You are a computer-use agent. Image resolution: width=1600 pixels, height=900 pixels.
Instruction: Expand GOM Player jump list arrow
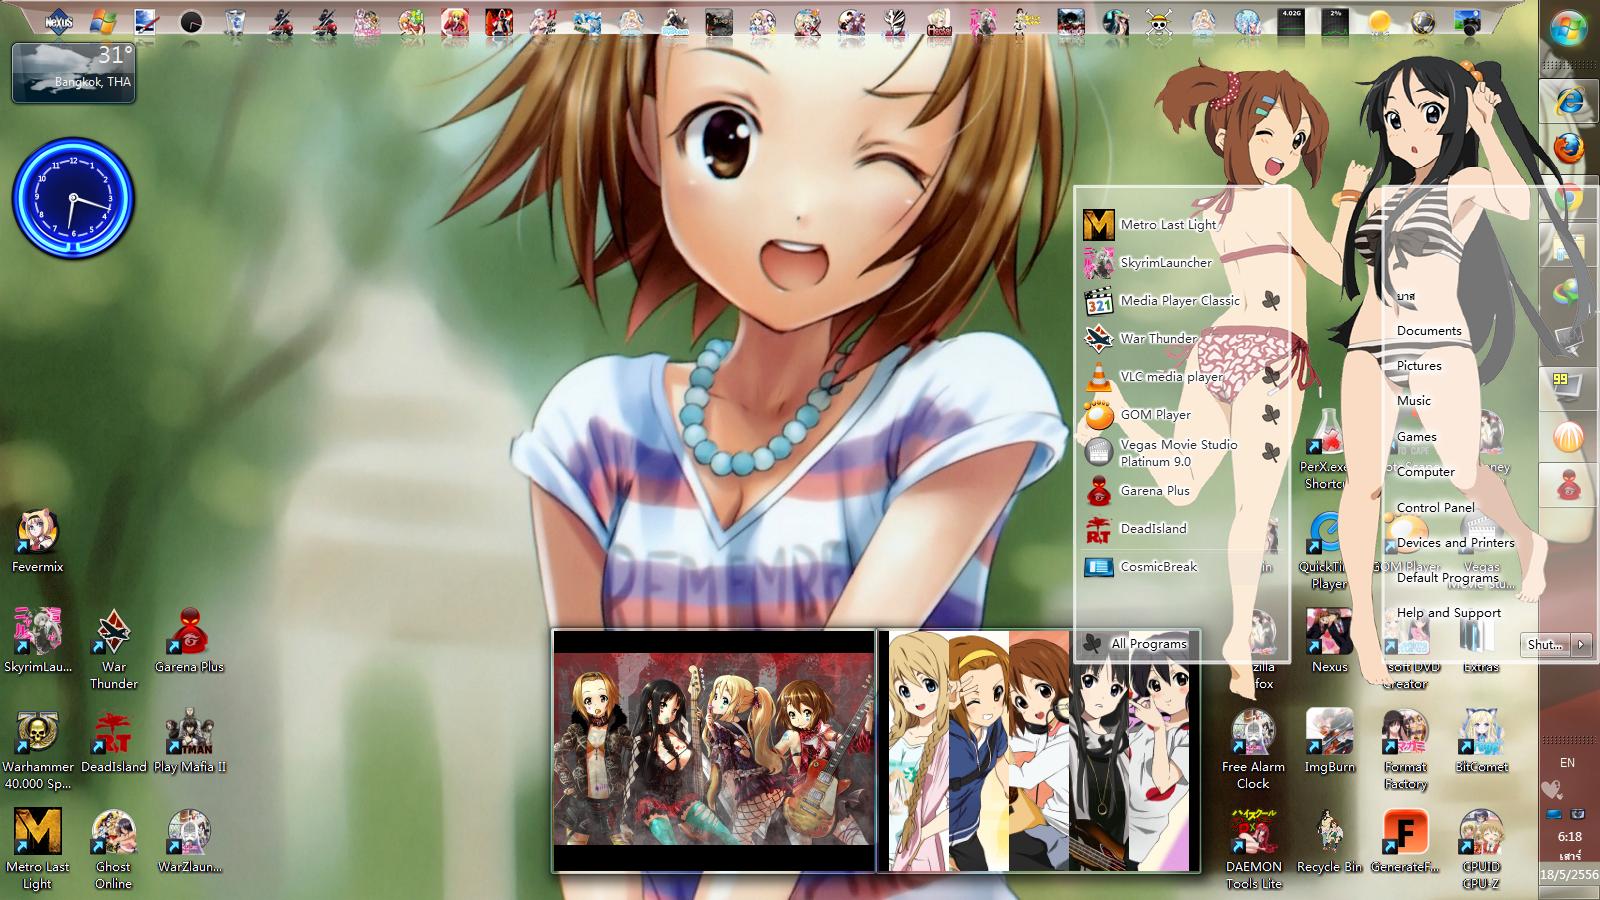pos(1271,414)
